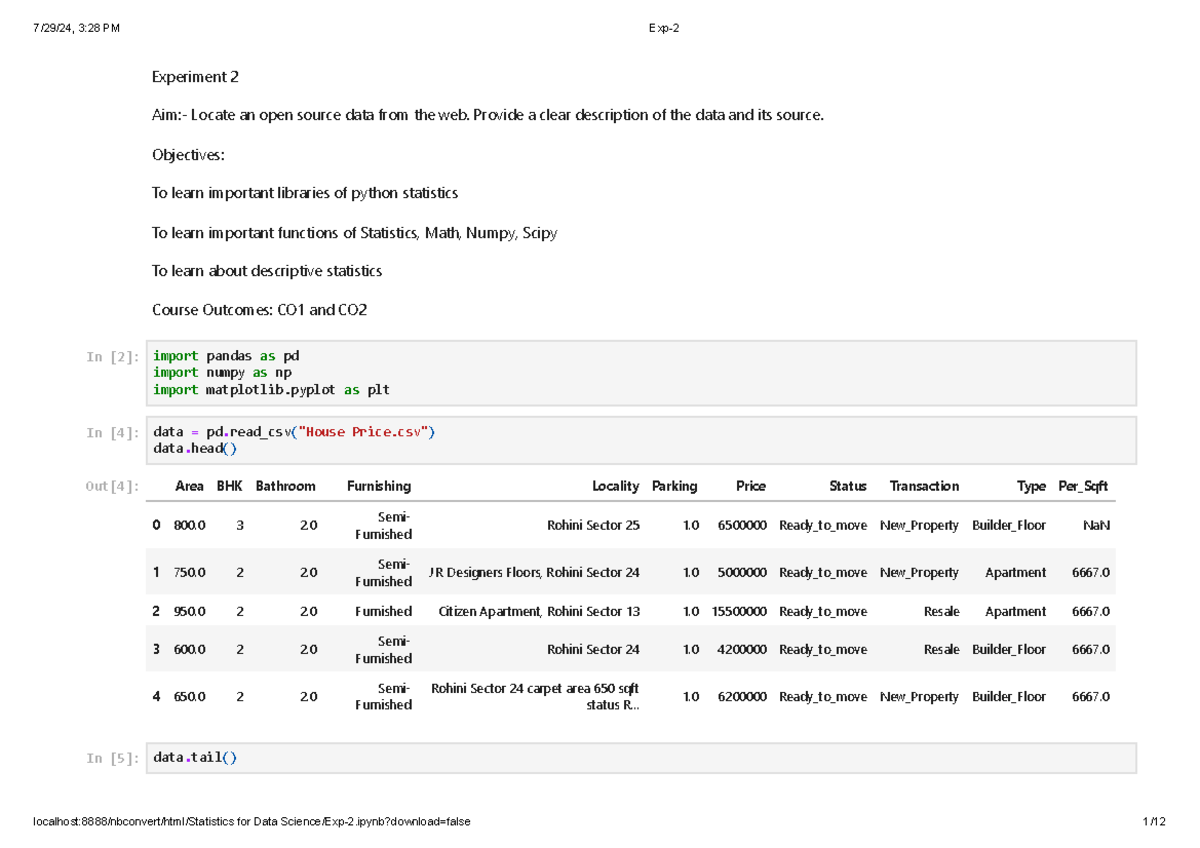This screenshot has width=1200, height=848.
Task: Select the Price column header
Action: coord(751,486)
